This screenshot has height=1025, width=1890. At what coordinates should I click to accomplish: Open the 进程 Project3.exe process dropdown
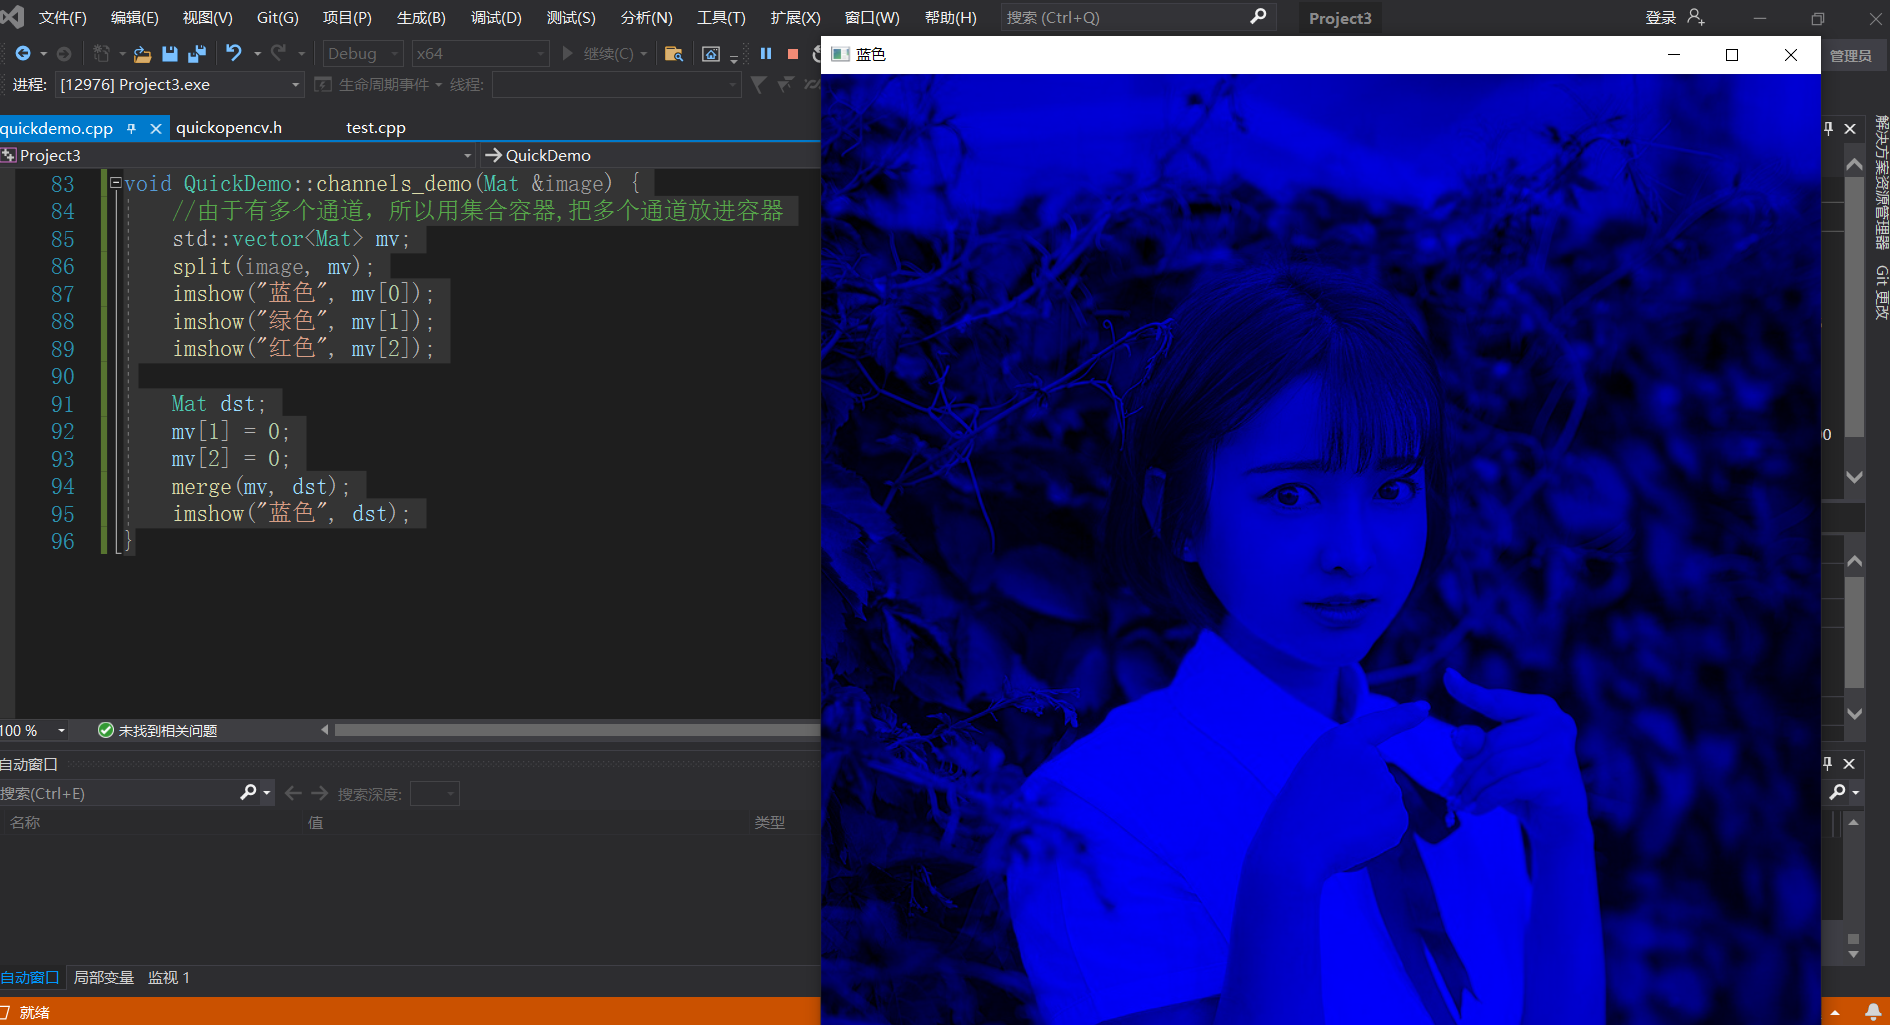tap(179, 85)
